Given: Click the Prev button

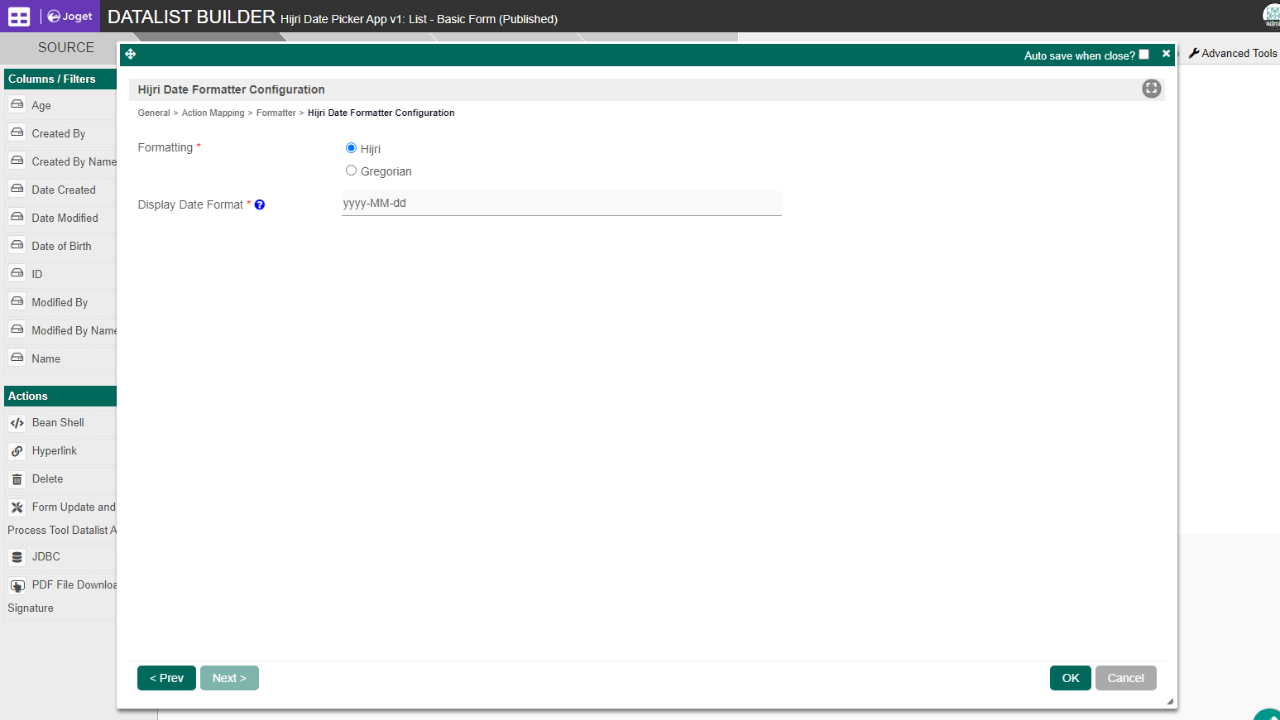Looking at the screenshot, I should click(x=166, y=678).
